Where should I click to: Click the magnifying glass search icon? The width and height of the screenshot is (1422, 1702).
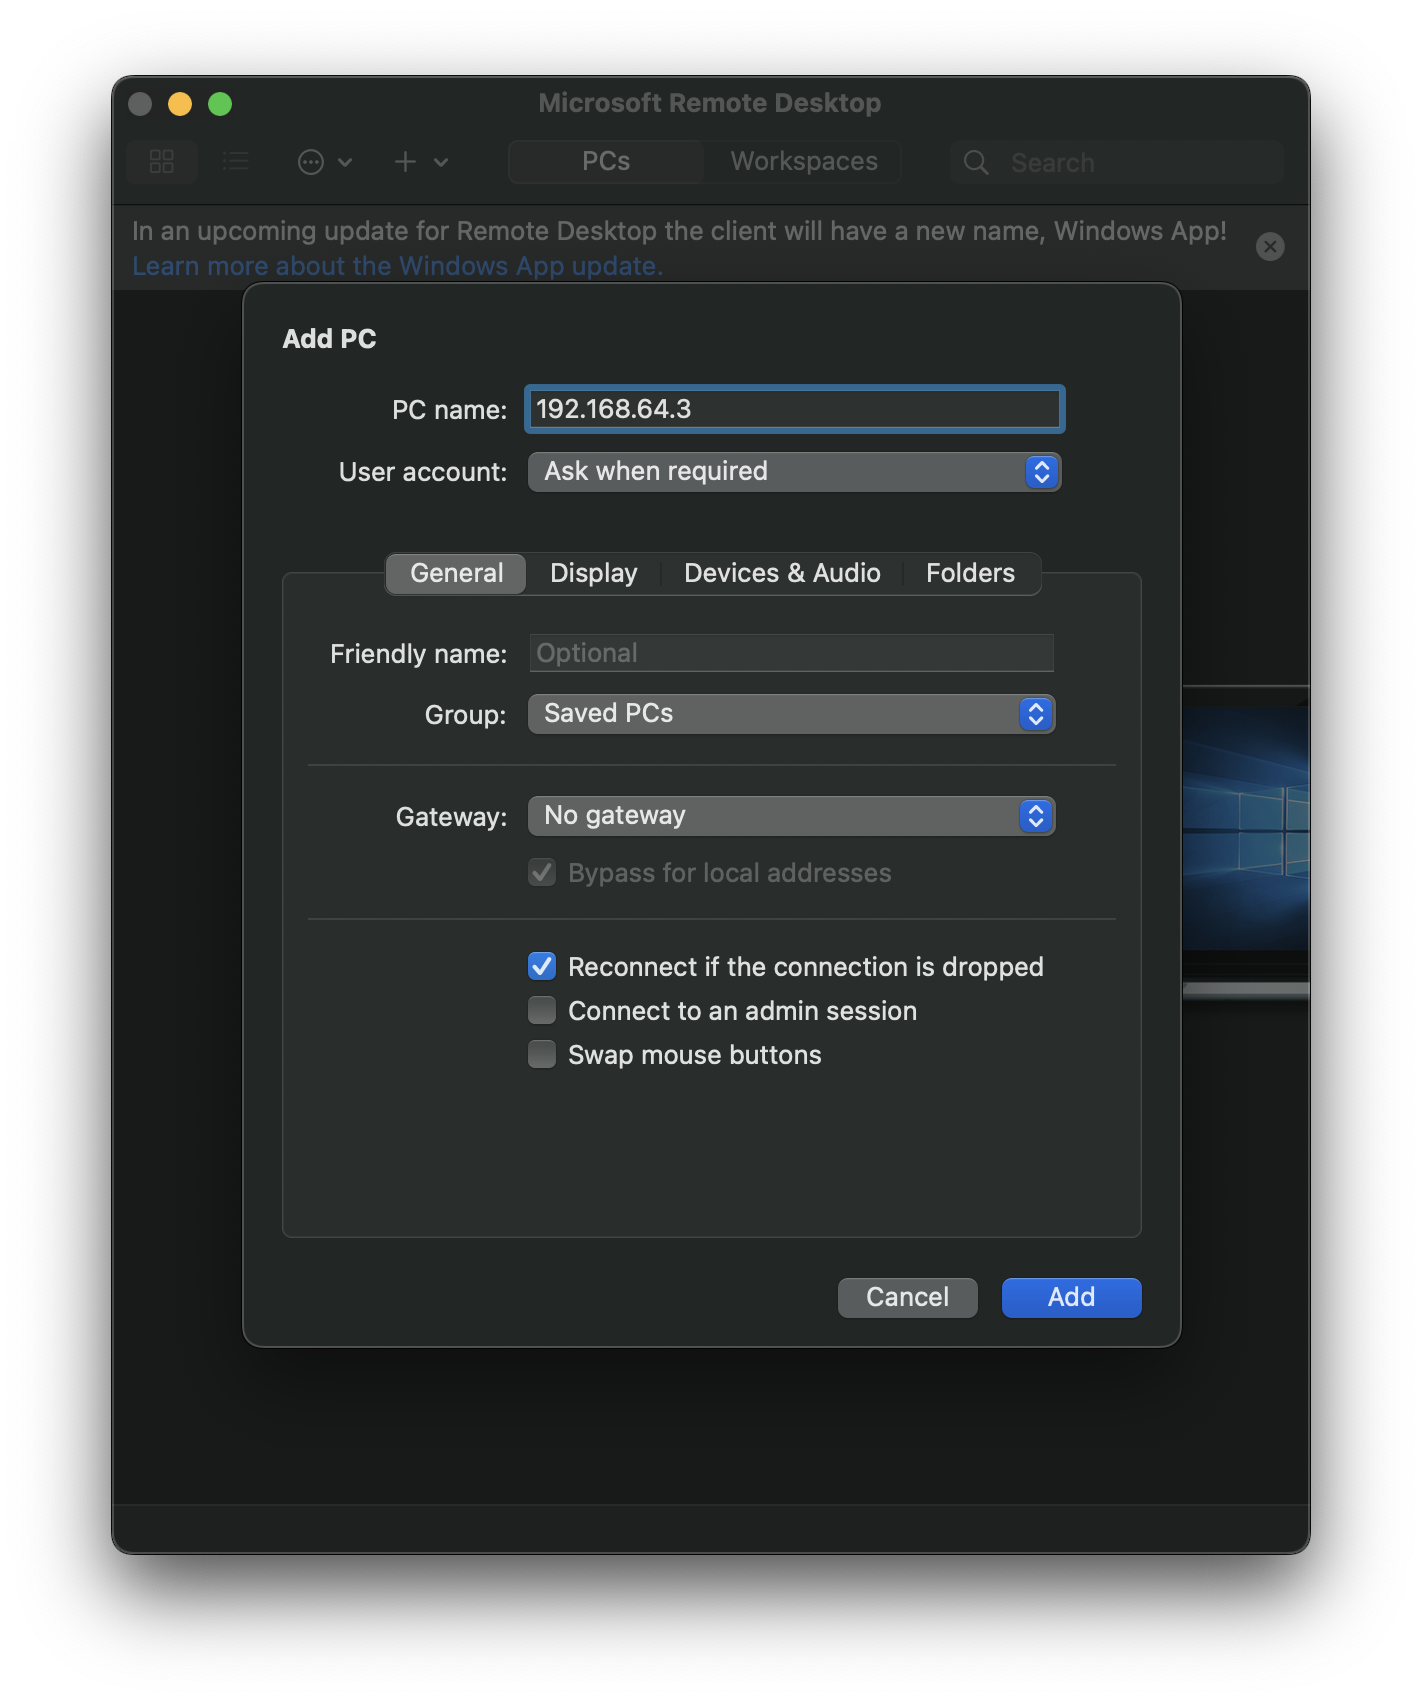pos(976,162)
